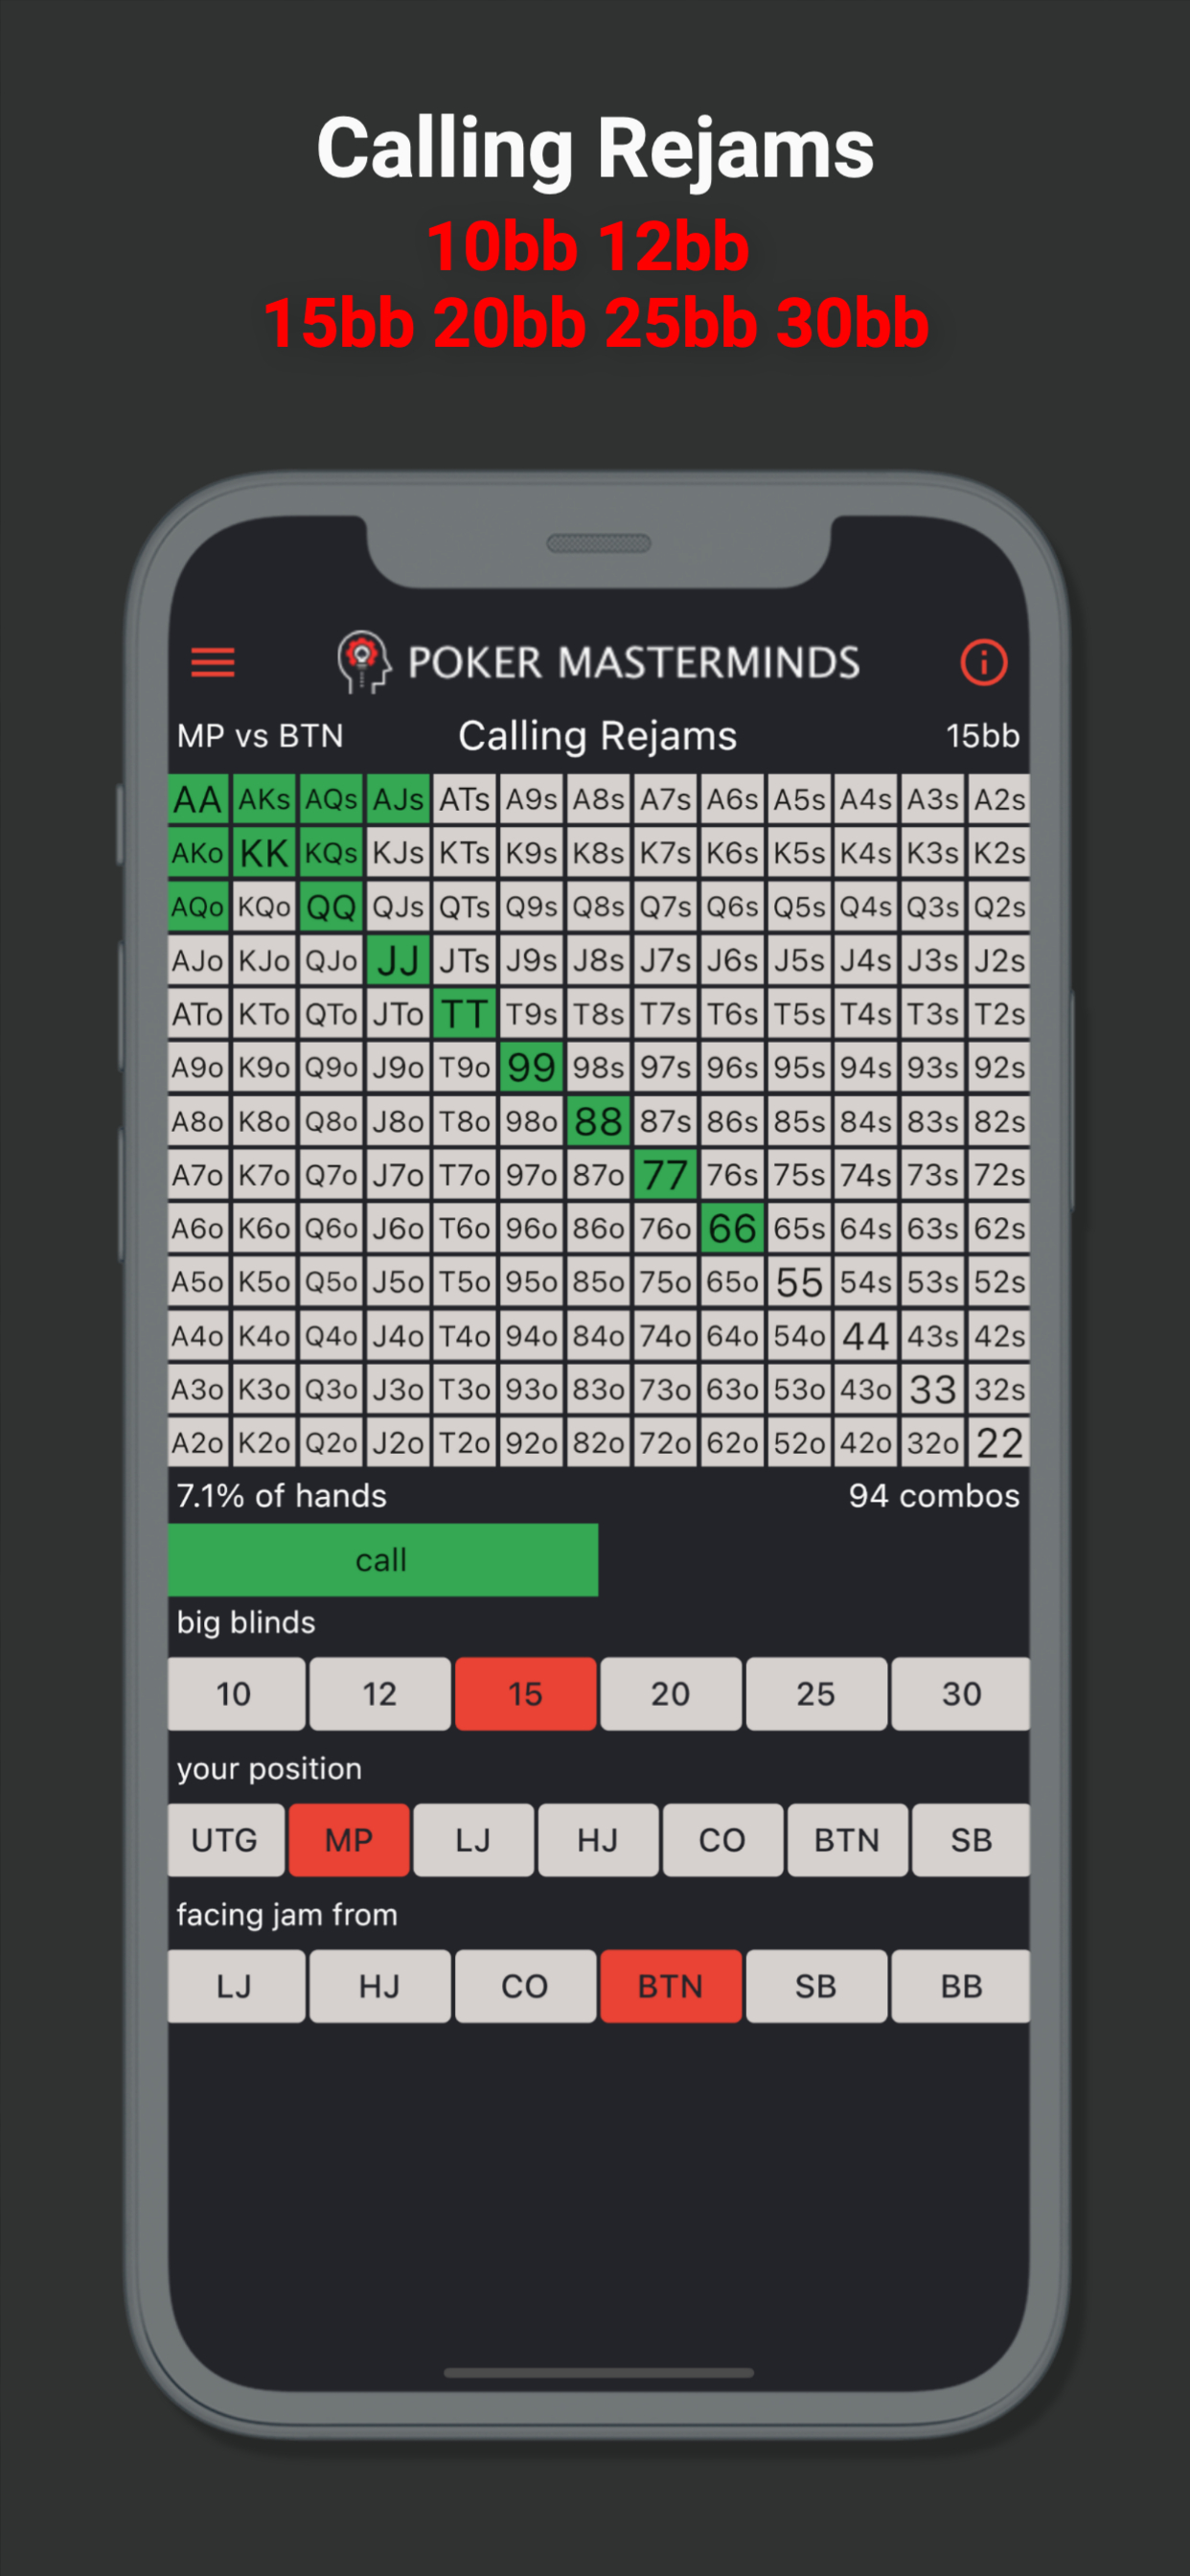This screenshot has height=2576, width=1190.
Task: Tap the 32s hand cell
Action: [999, 1389]
